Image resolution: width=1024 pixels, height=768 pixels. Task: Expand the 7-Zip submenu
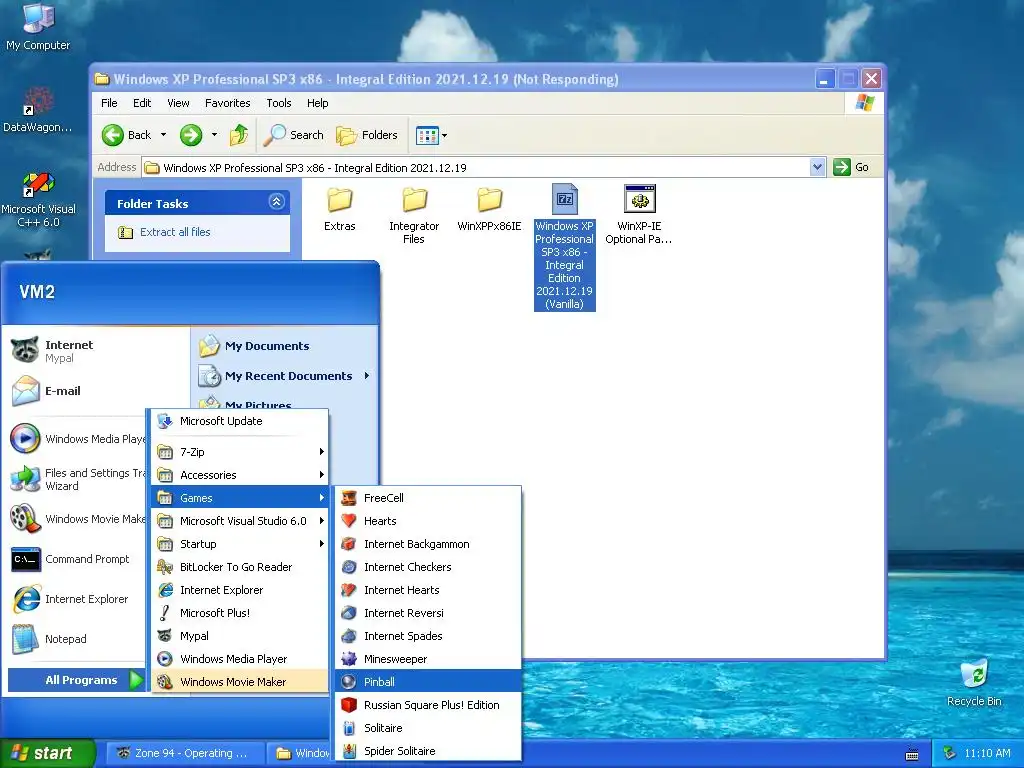240,452
